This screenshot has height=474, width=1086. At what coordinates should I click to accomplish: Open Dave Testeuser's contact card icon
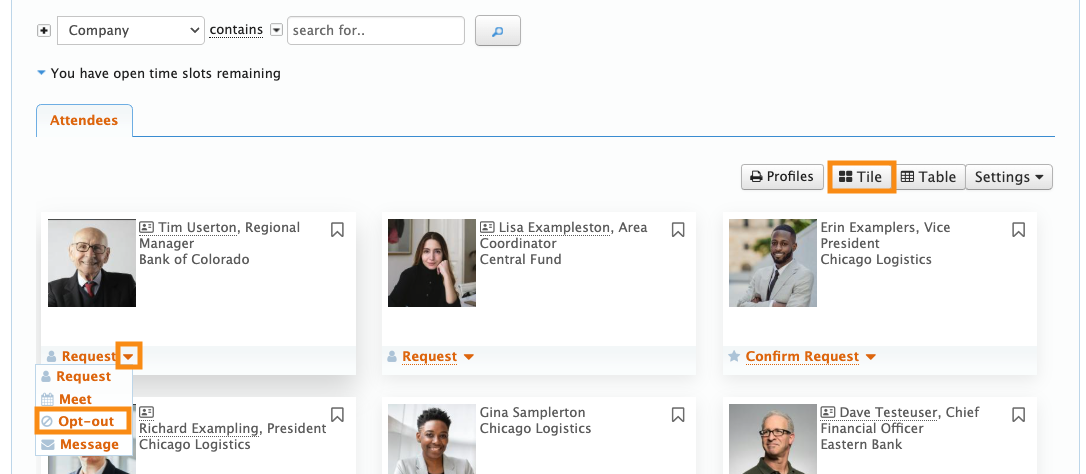click(828, 412)
